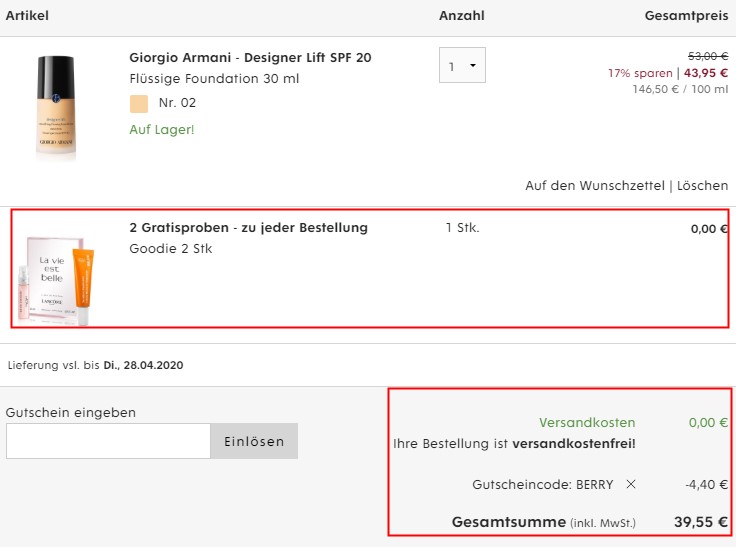The width and height of the screenshot is (736, 547).
Task: Click the 1 Stk. quantity for Gratisproben
Action: 462,228
